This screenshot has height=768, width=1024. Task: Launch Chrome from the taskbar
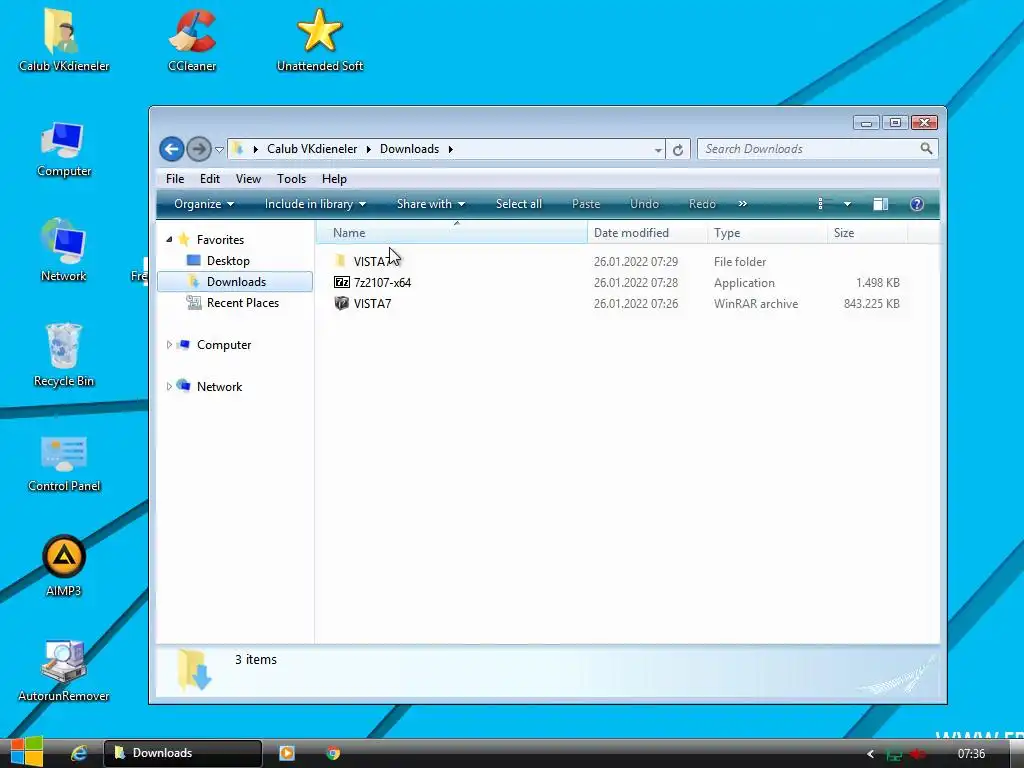[x=333, y=753]
